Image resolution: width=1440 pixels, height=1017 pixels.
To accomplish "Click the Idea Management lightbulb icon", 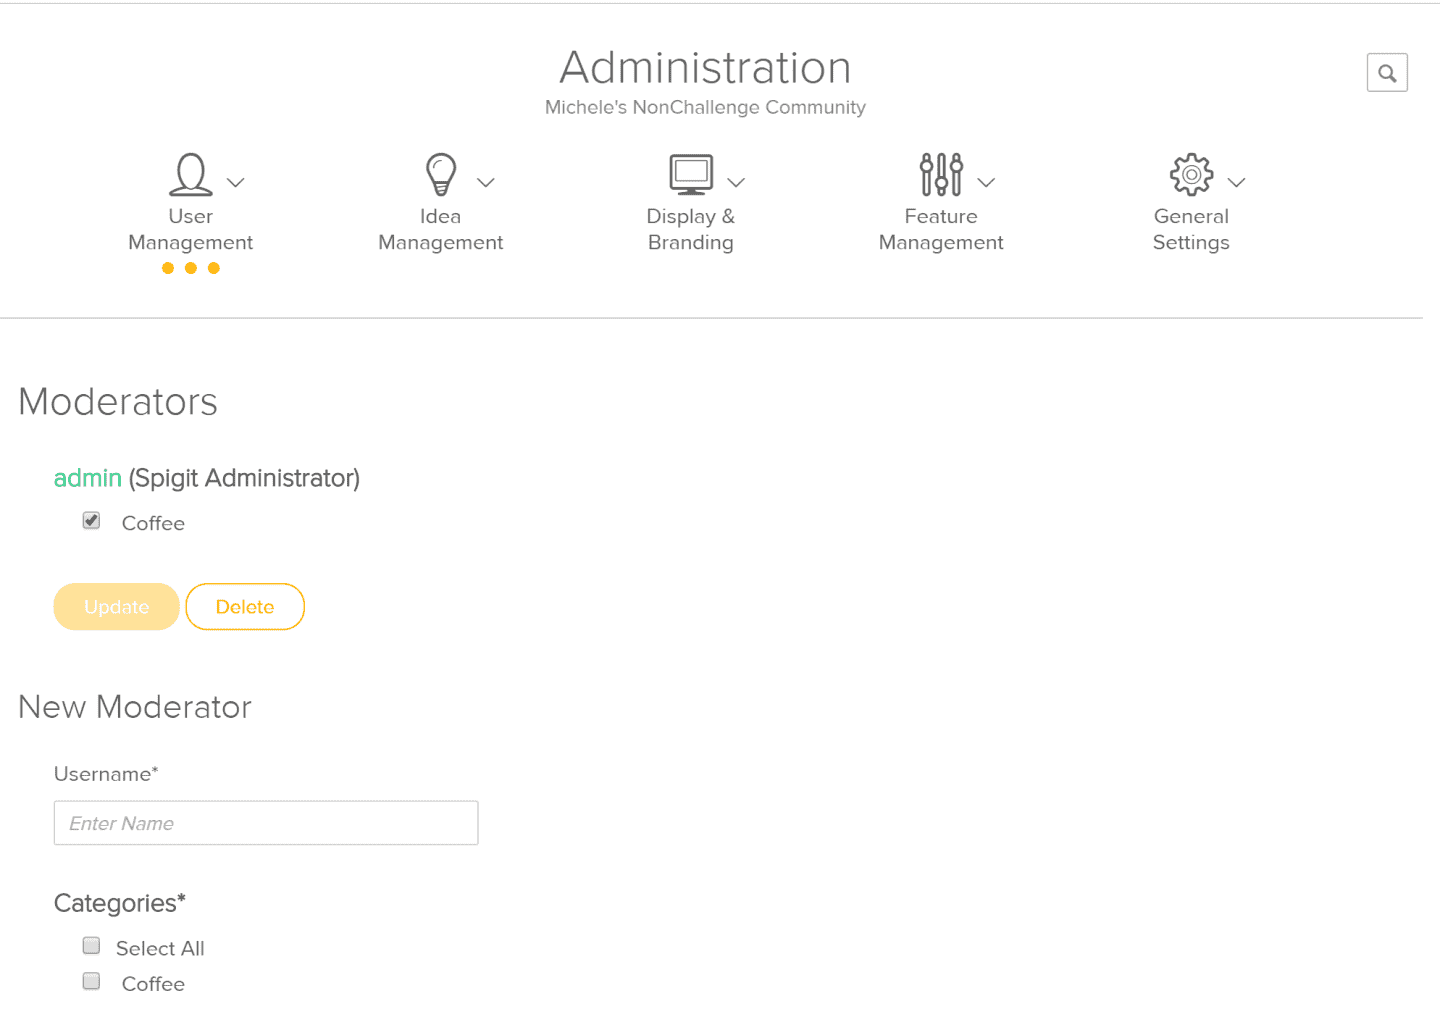I will [441, 174].
